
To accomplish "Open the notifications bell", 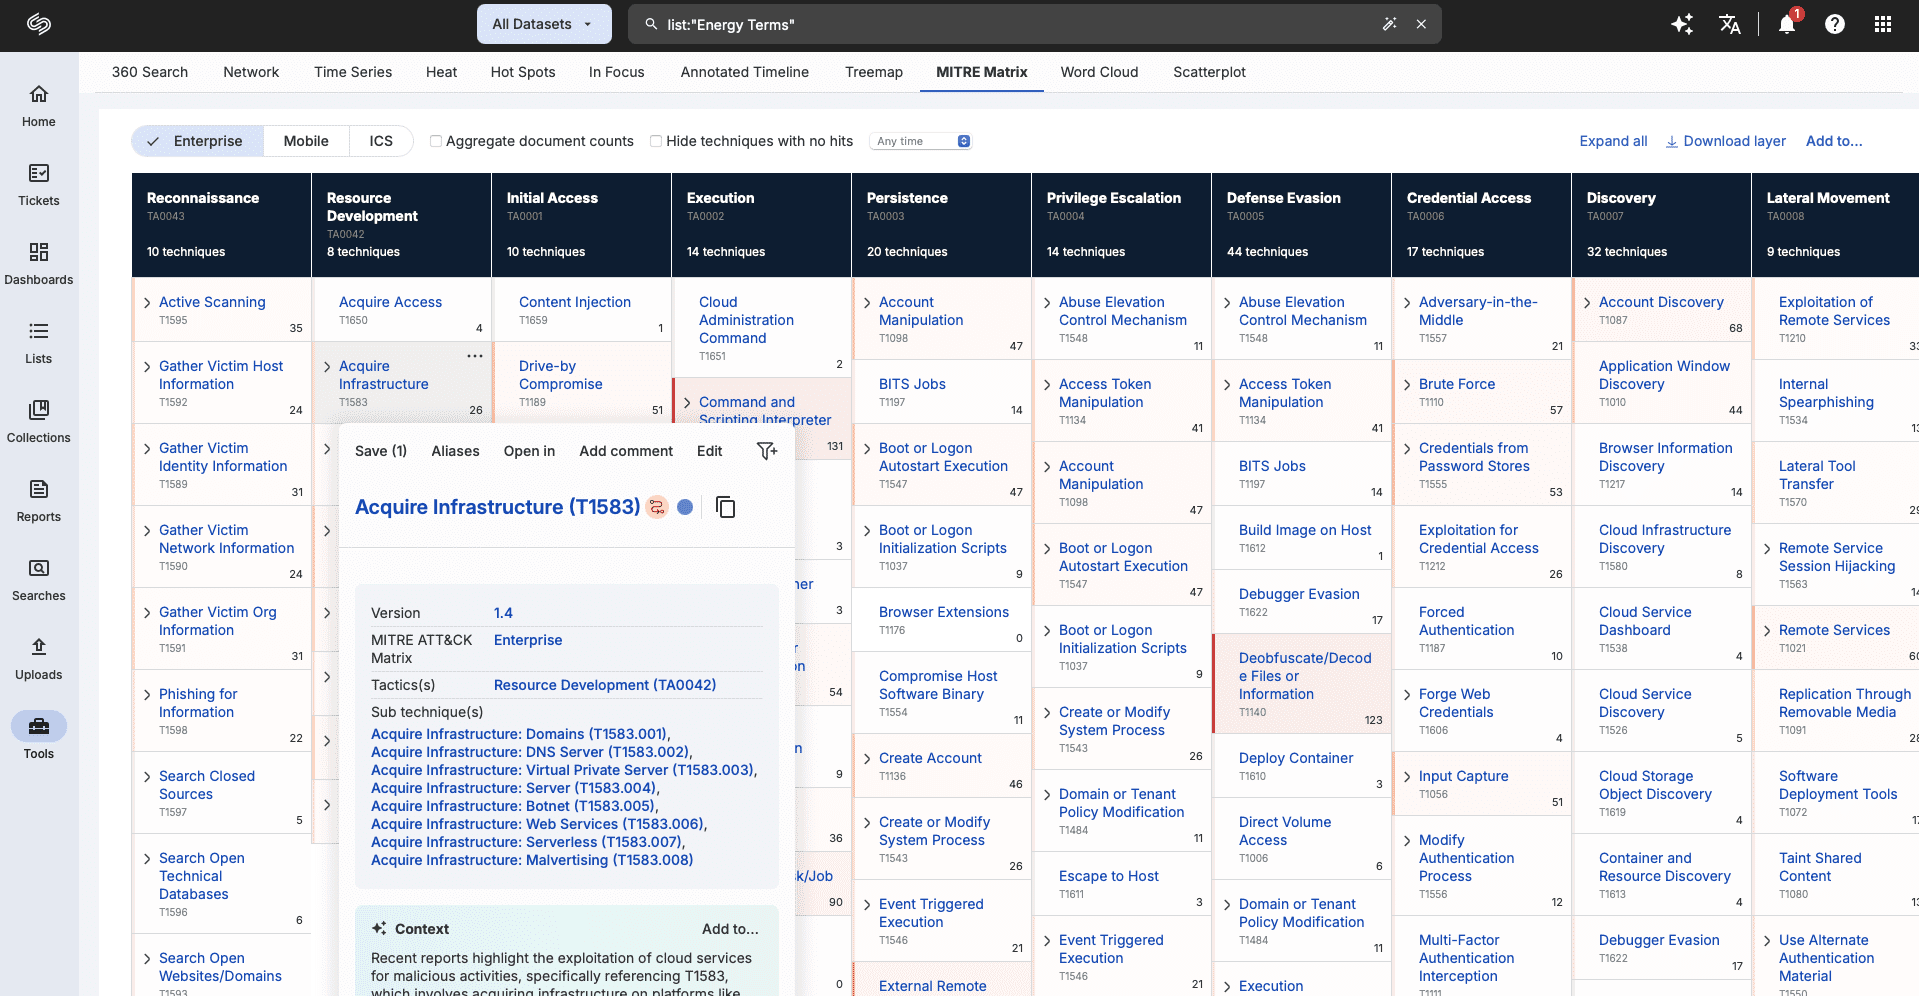I will (x=1786, y=24).
